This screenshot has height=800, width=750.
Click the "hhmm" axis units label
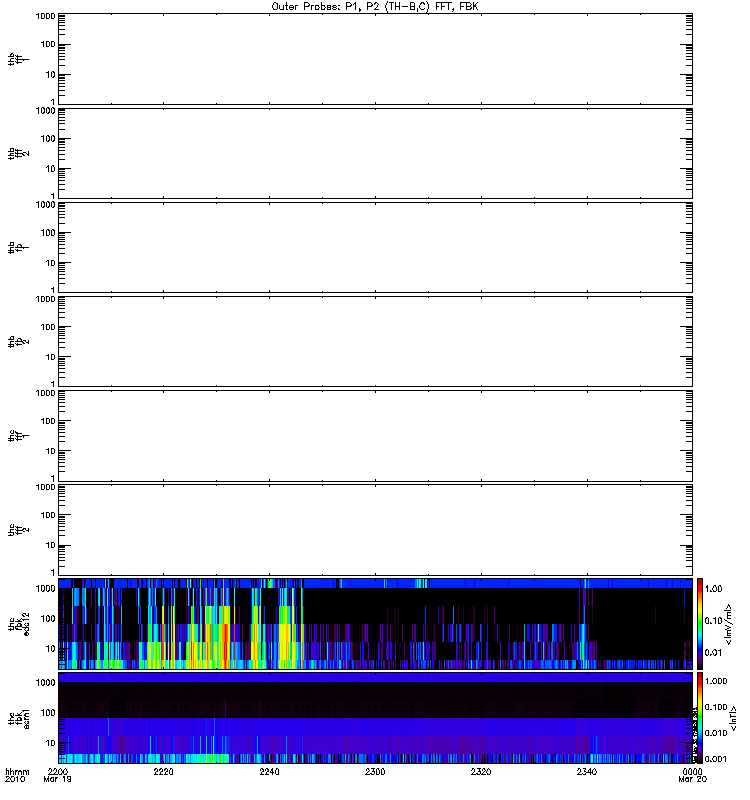(x=17, y=772)
